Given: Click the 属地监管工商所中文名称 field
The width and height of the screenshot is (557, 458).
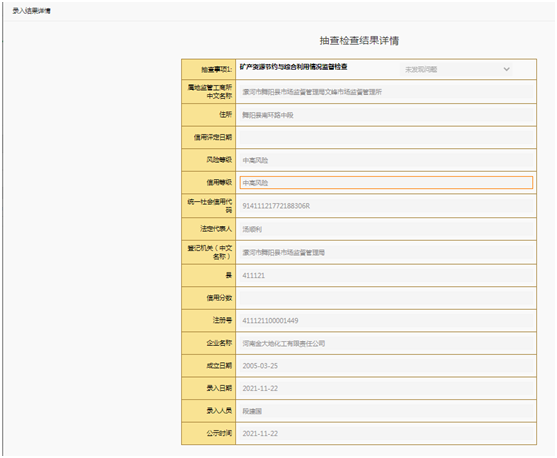Looking at the screenshot, I should (386, 92).
